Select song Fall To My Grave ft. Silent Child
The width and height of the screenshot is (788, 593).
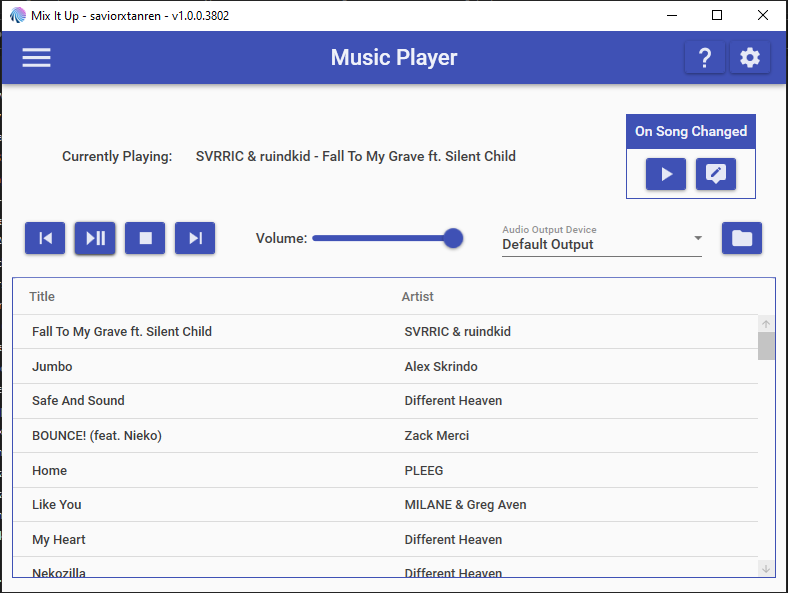[385, 332]
